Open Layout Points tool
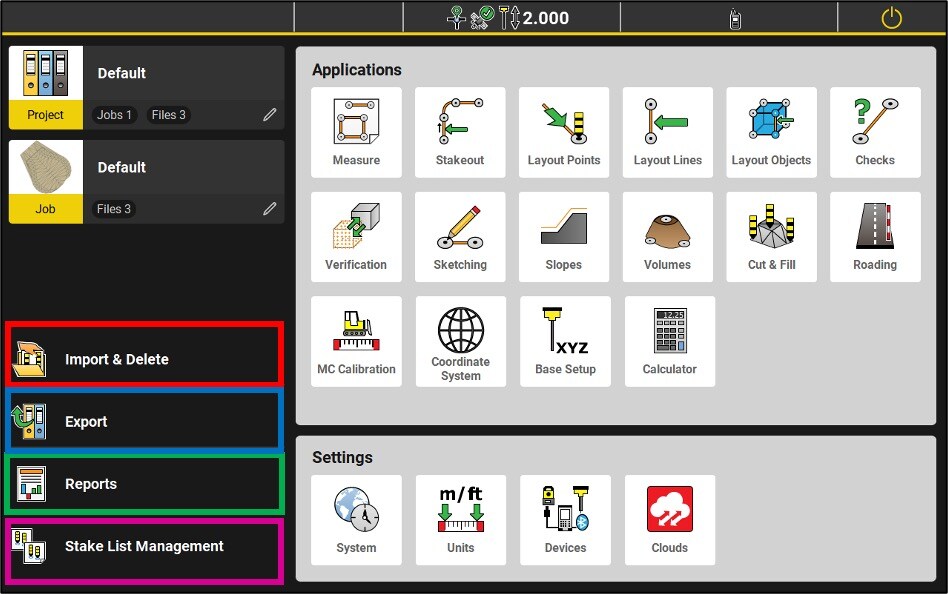This screenshot has width=948, height=594. pos(564,132)
